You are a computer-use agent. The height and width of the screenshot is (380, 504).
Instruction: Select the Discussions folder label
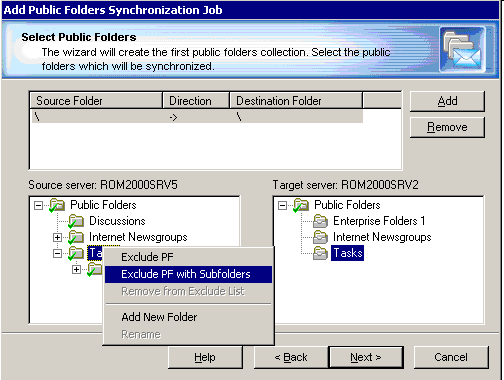(x=117, y=221)
